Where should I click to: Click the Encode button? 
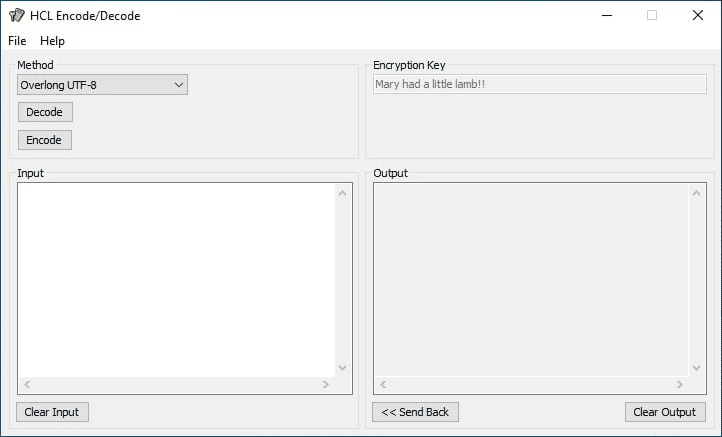tap(45, 140)
